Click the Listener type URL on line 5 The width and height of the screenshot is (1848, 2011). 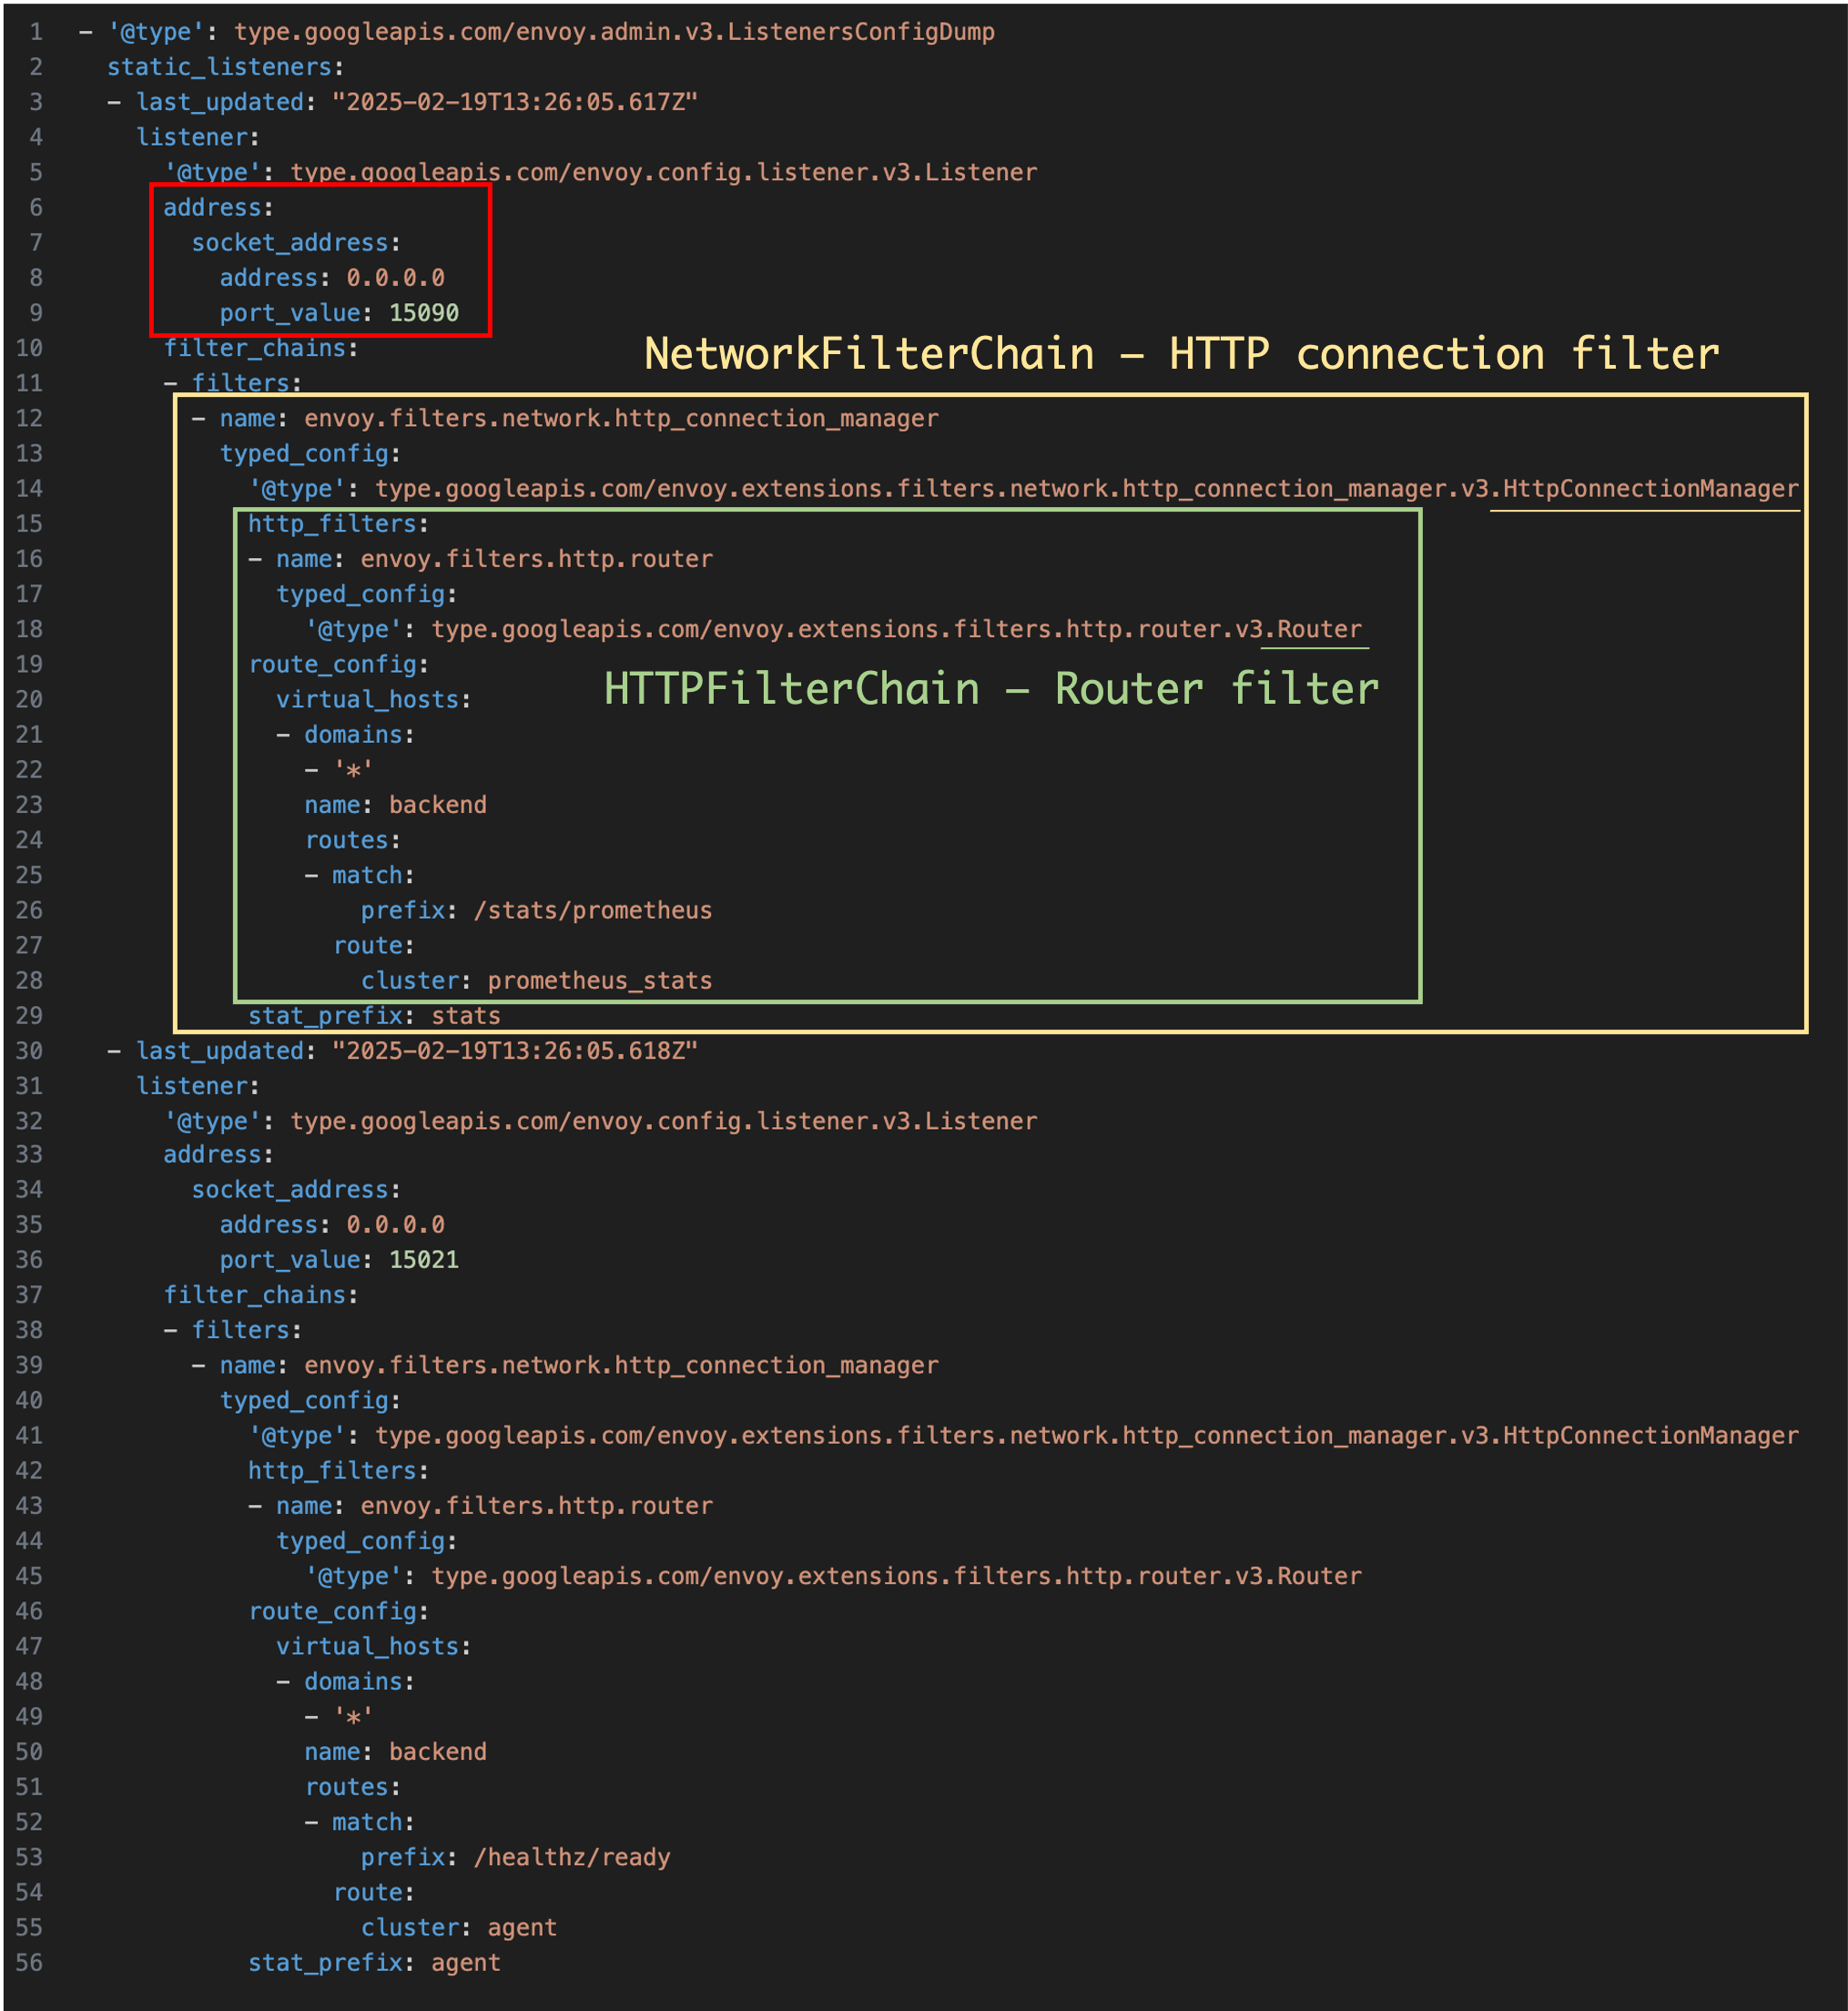(664, 172)
